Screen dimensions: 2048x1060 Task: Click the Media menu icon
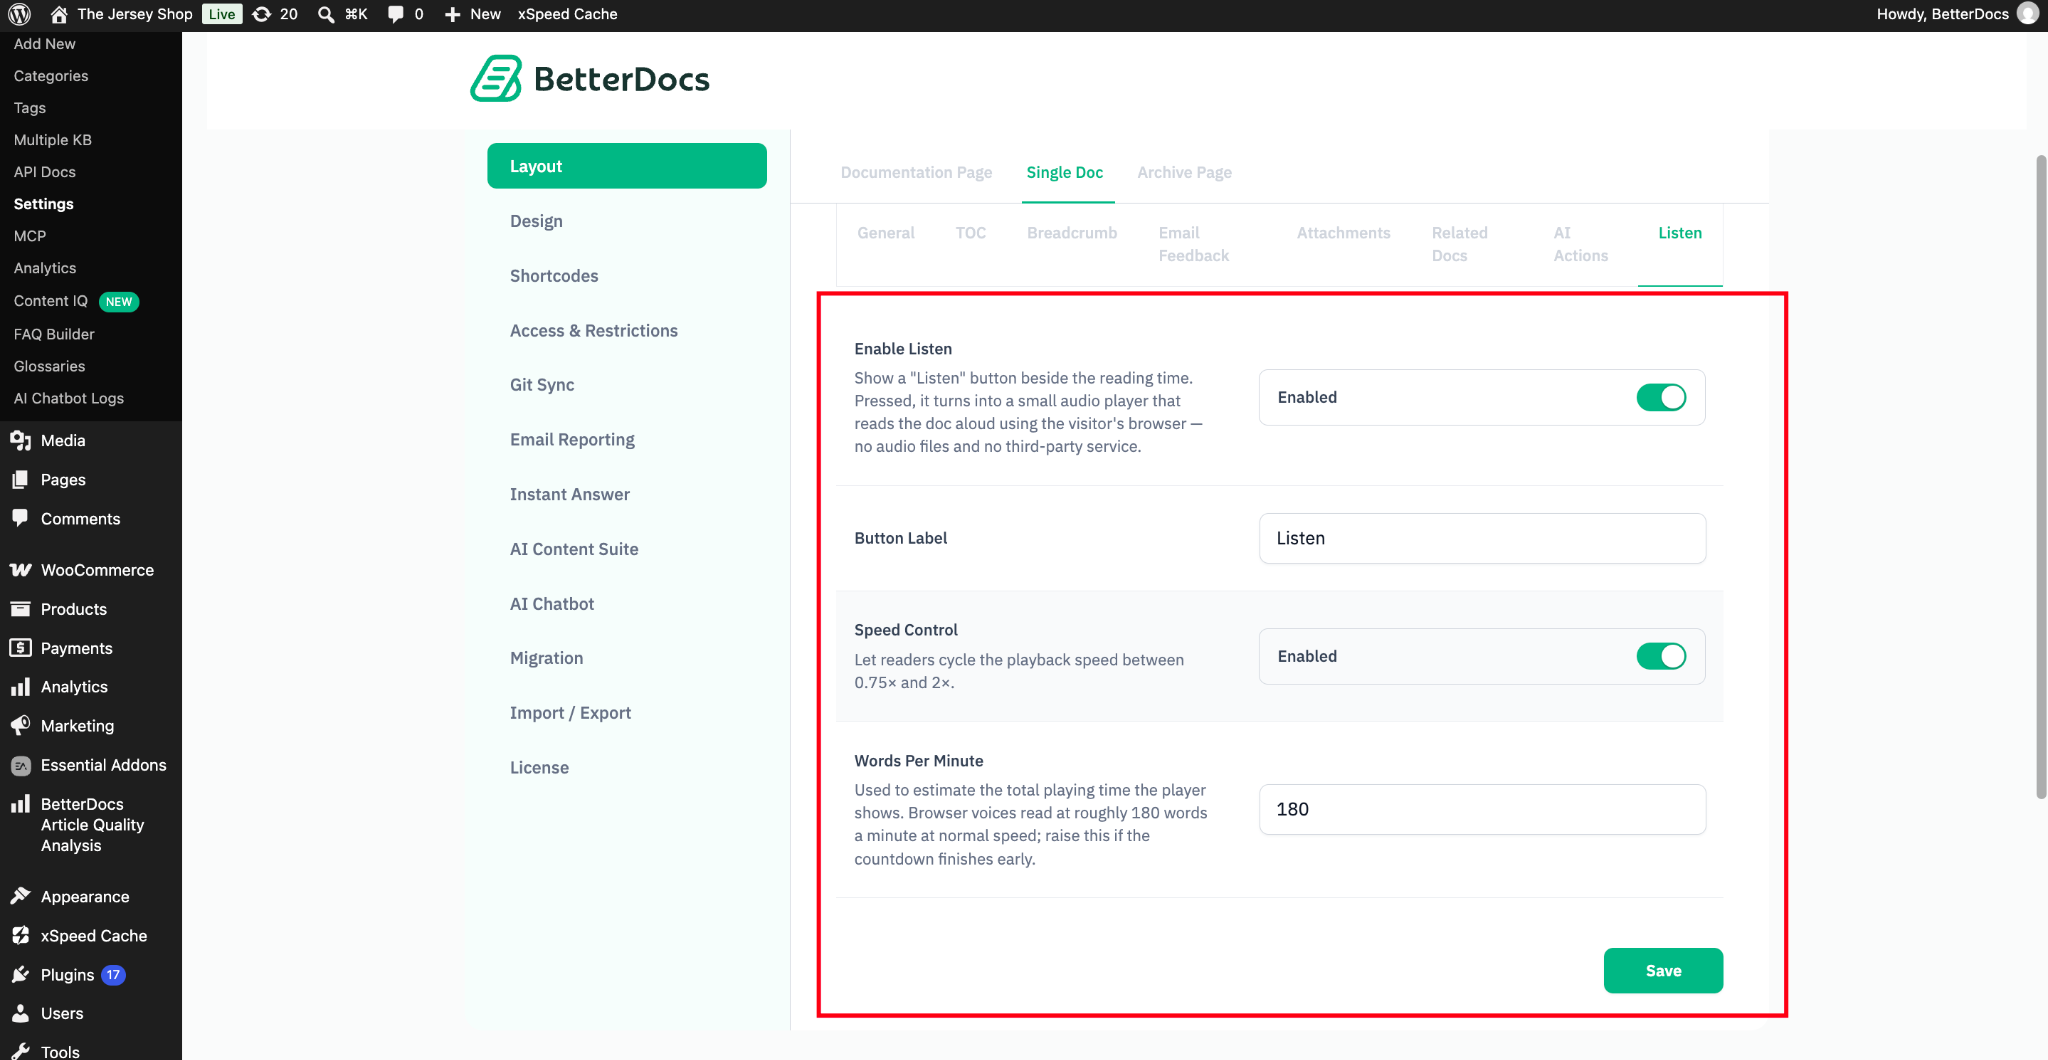(x=20, y=440)
